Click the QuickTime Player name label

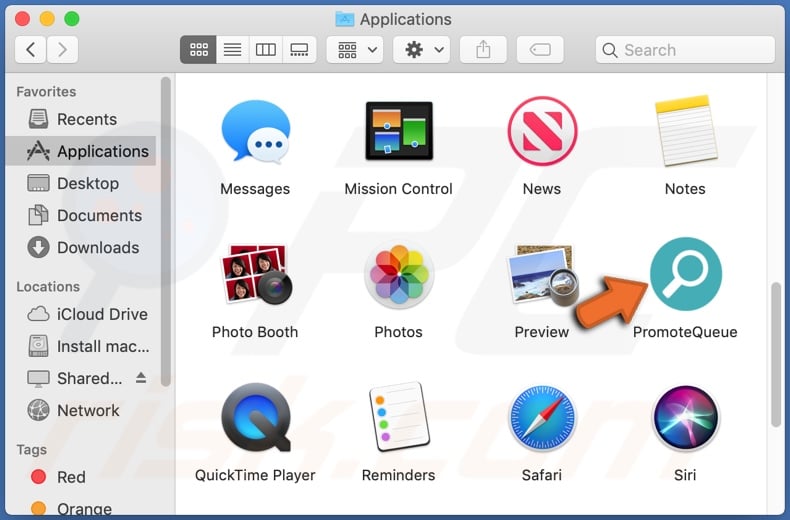click(x=255, y=475)
